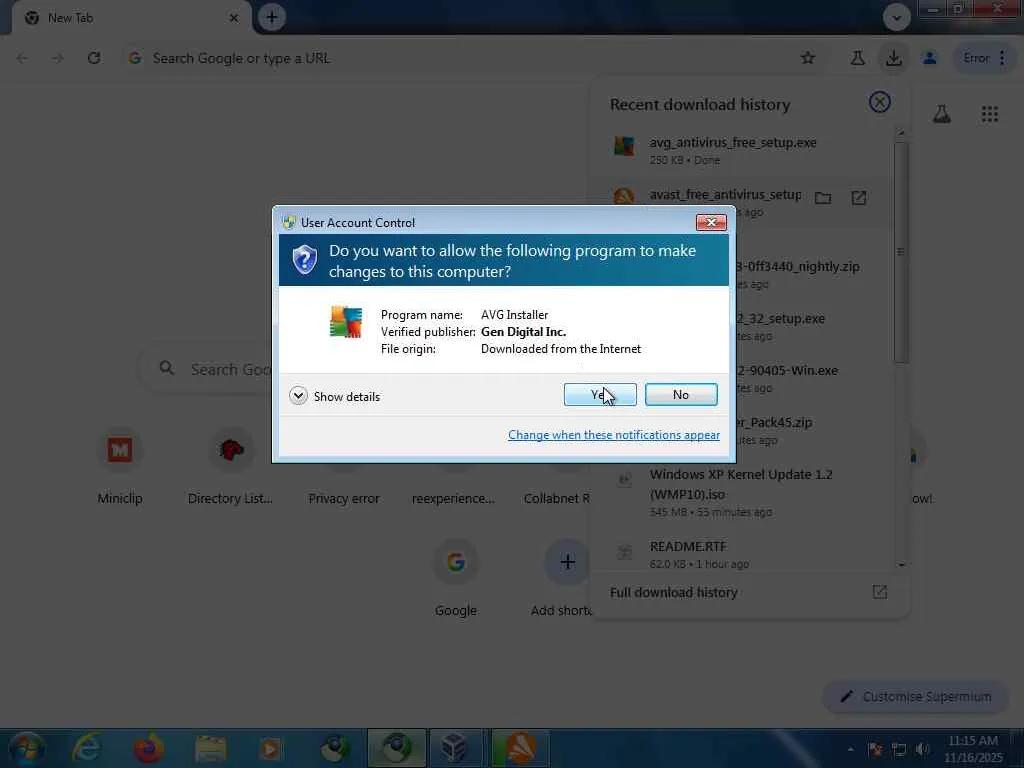Open avast setup file with external icon
1024x768 pixels.
pos(859,197)
